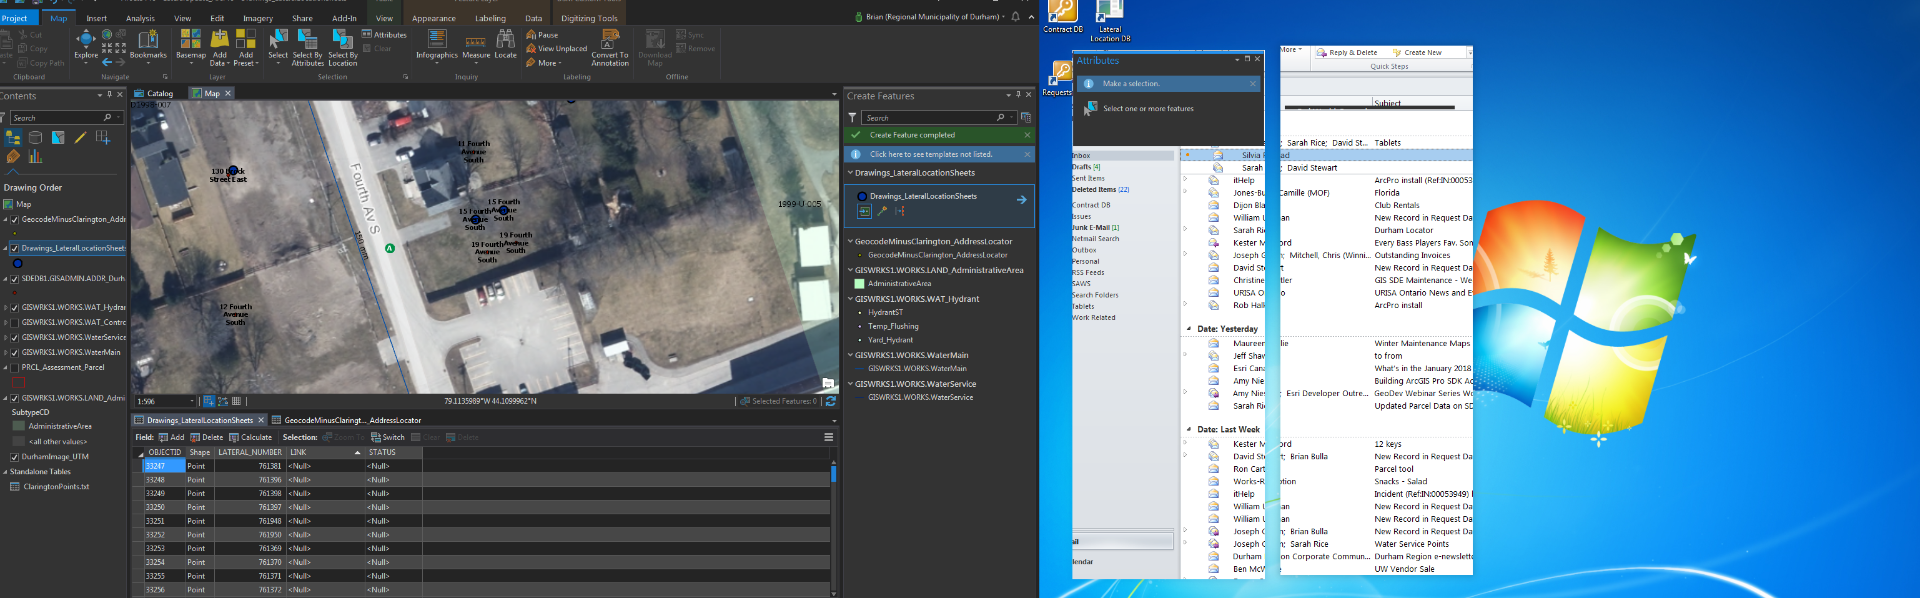Viewport: 1920px width, 598px height.
Task: Click Calculate field button
Action: point(251,437)
